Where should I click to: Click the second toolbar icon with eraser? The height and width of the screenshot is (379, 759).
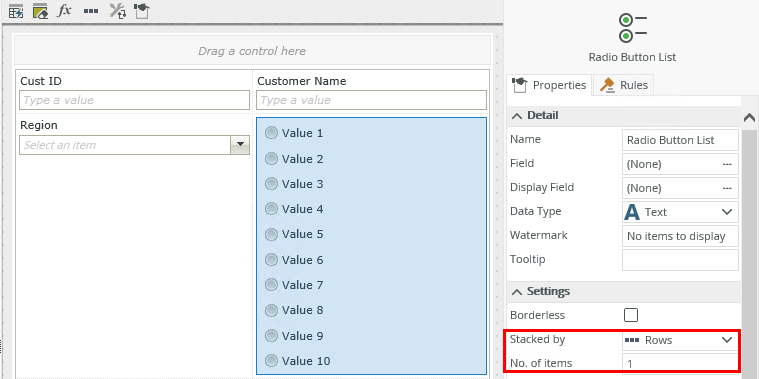click(x=40, y=11)
